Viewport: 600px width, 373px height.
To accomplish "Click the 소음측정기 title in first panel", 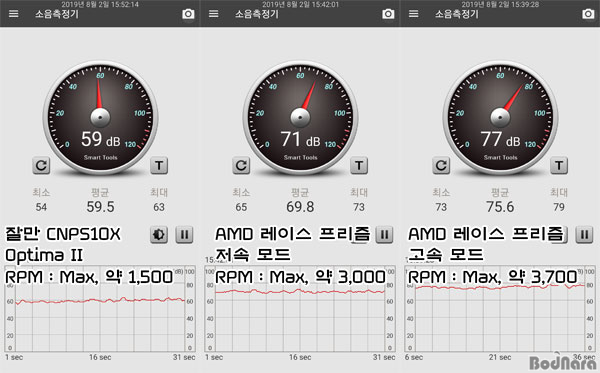I will tap(57, 14).
